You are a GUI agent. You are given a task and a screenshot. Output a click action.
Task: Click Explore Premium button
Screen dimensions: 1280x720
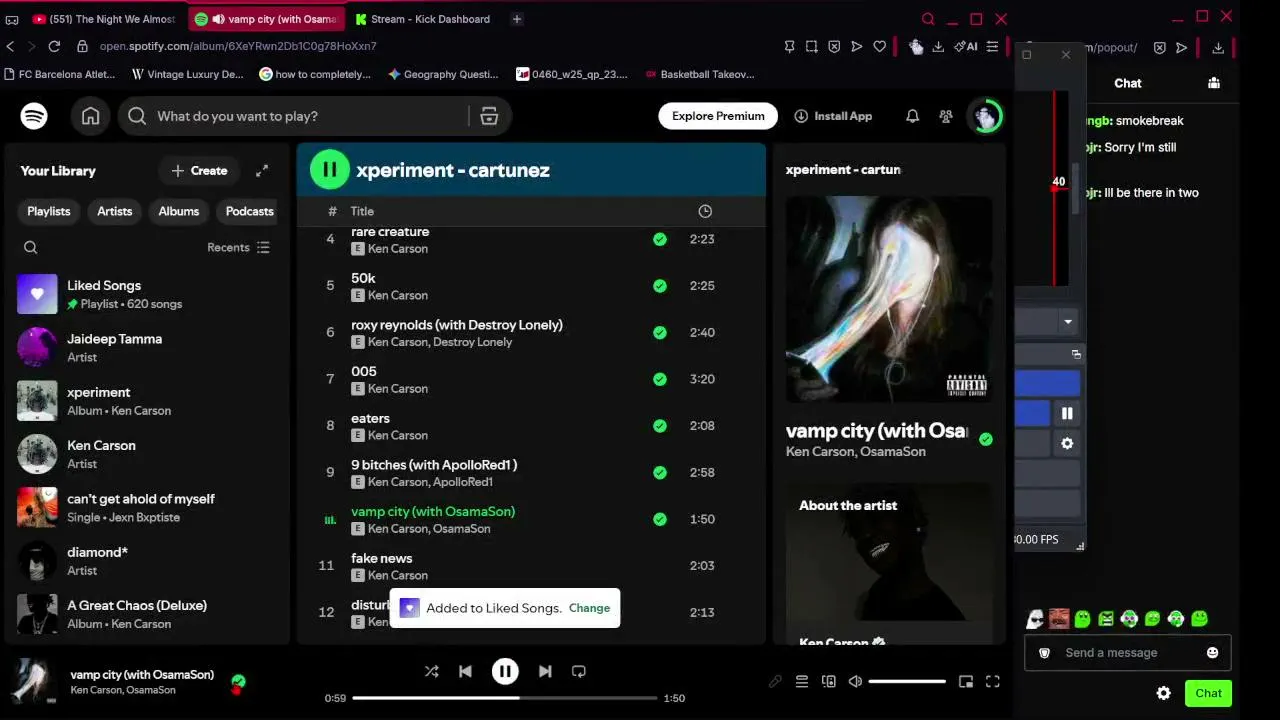point(718,116)
